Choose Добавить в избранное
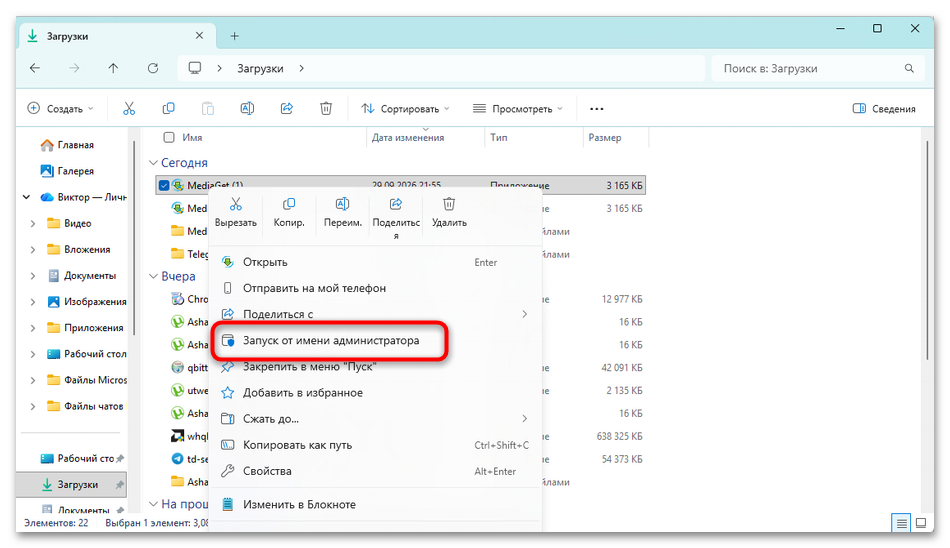The height and width of the screenshot is (548, 950). pyautogui.click(x=374, y=393)
